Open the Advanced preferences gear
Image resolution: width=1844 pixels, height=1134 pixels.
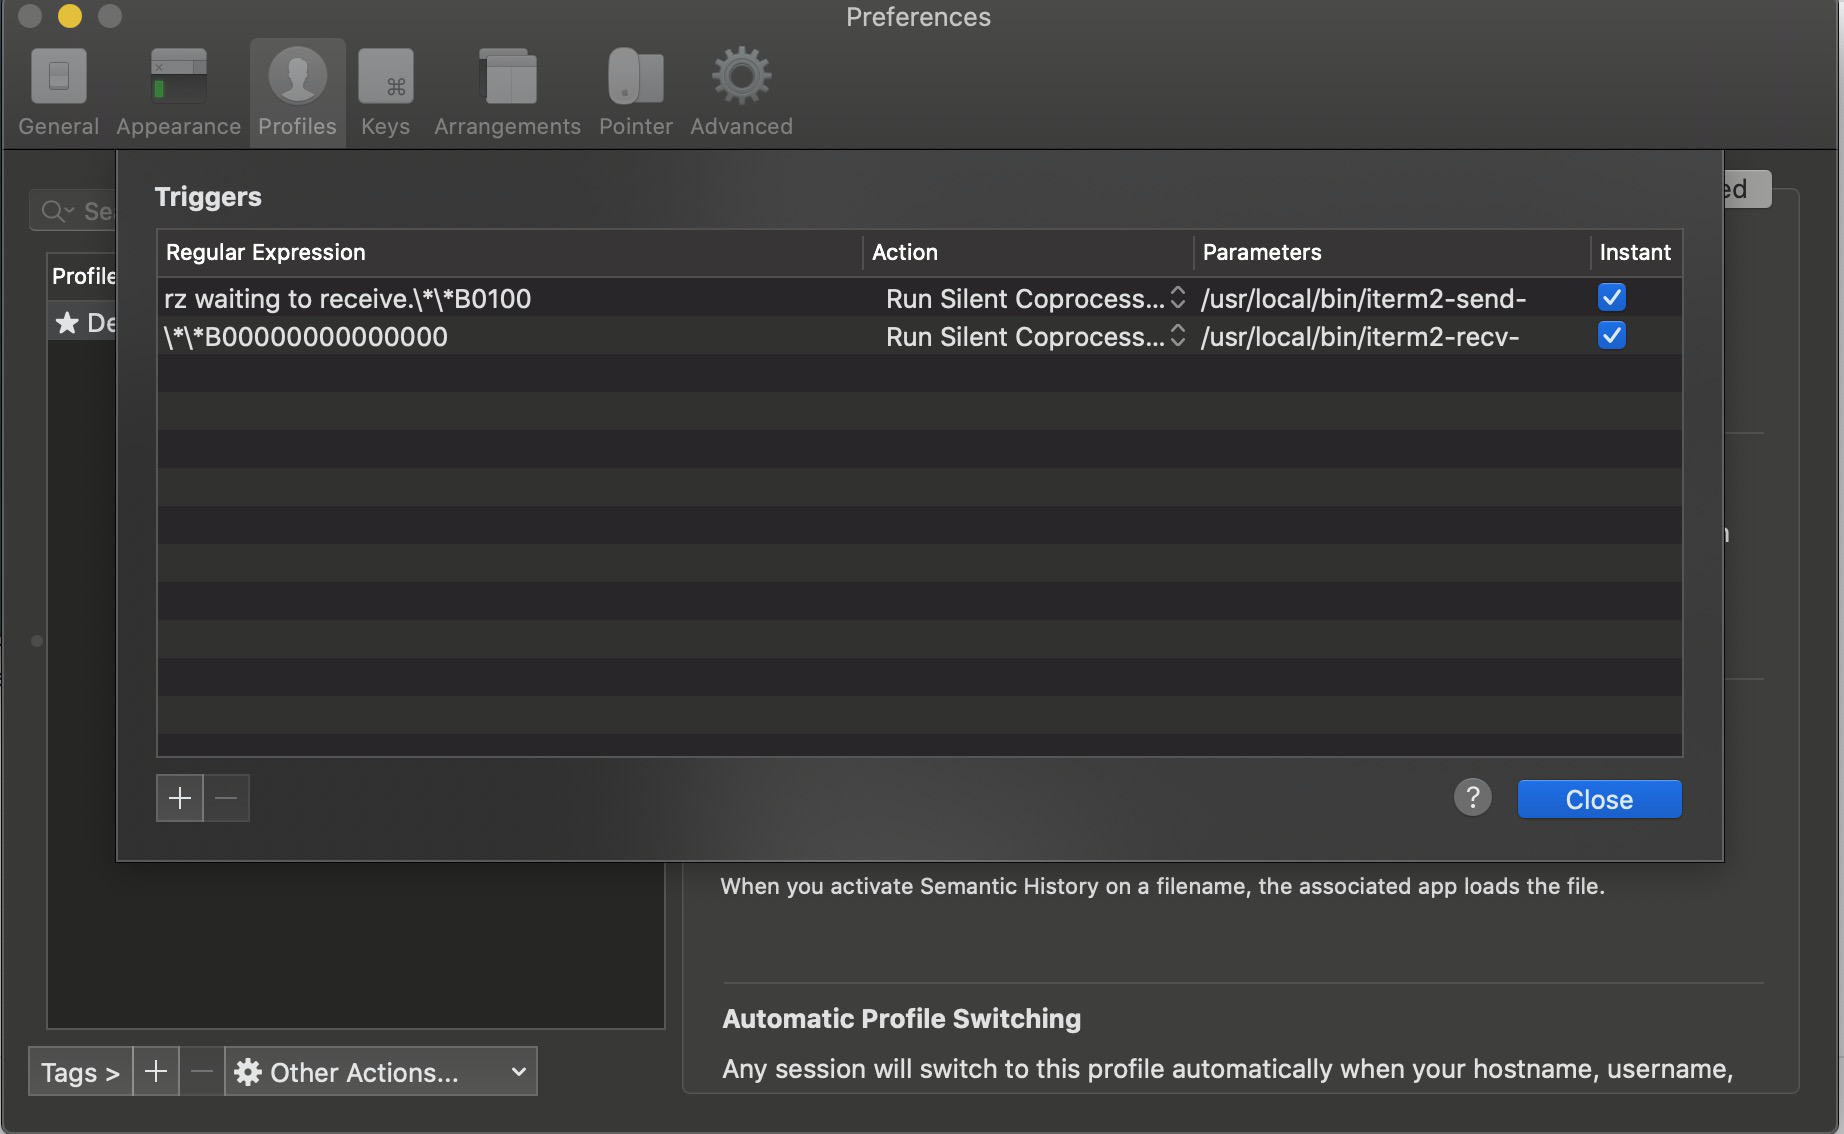(x=741, y=92)
